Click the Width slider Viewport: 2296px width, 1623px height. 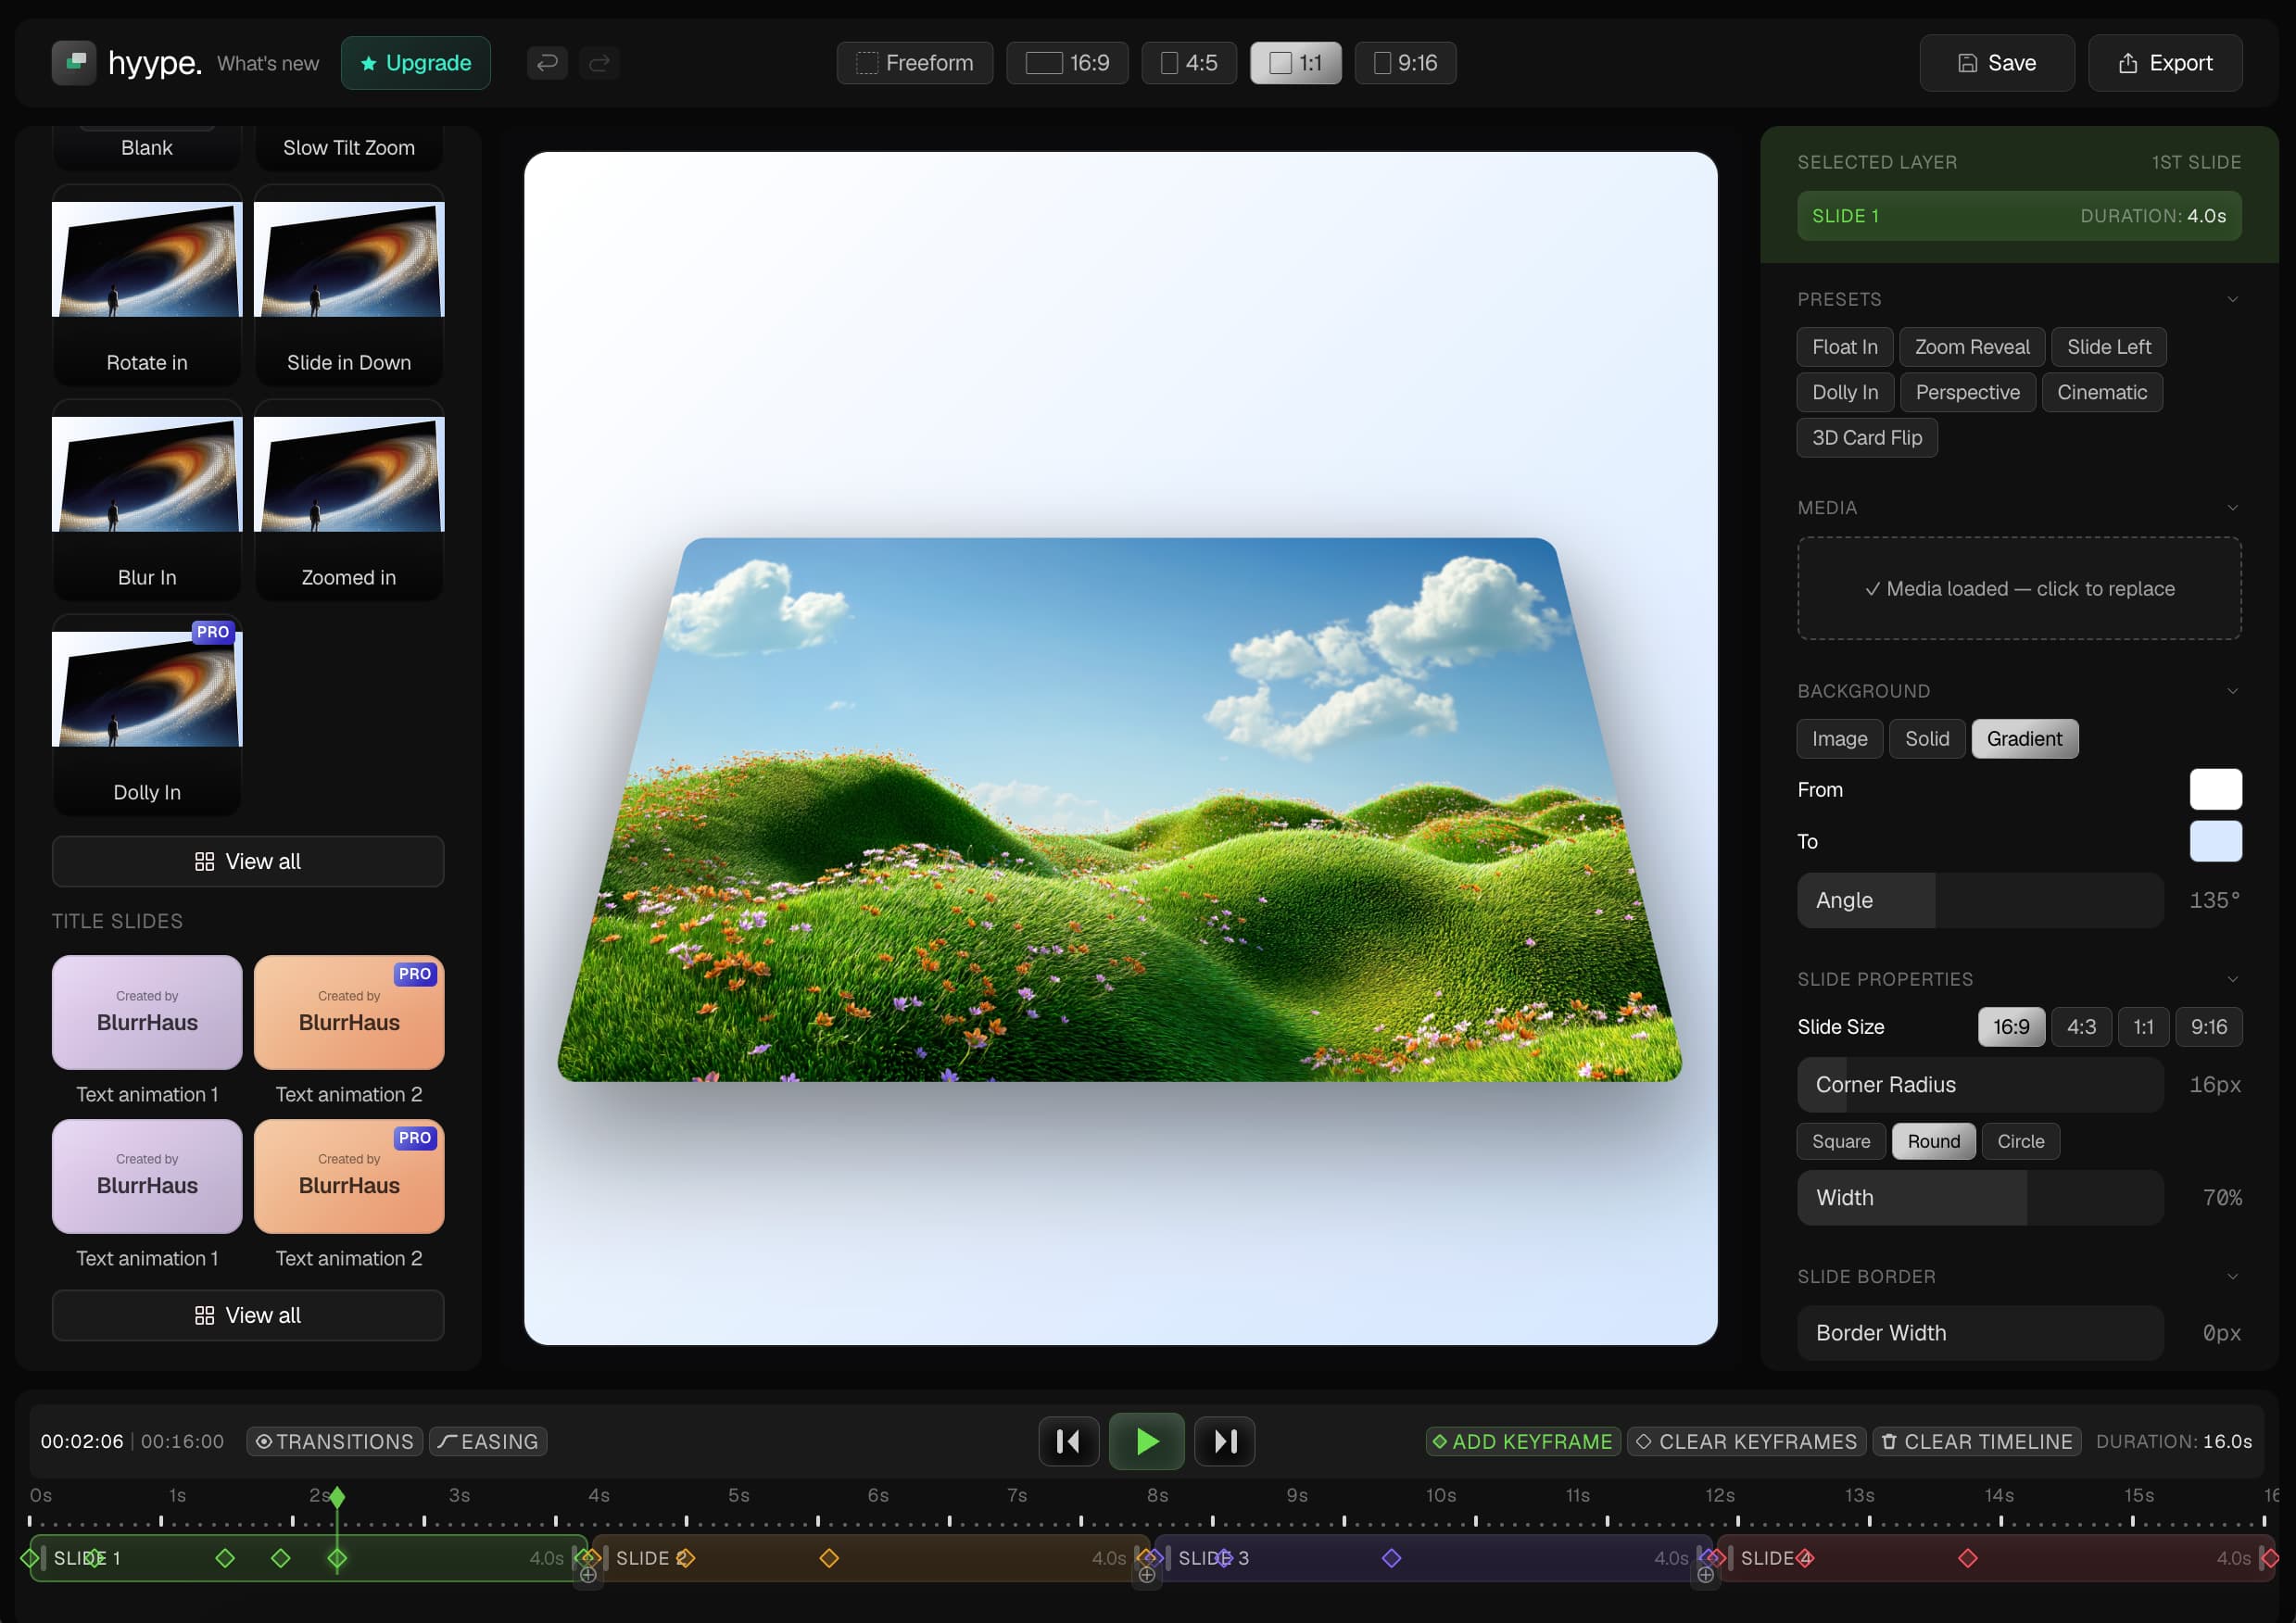(1980, 1198)
